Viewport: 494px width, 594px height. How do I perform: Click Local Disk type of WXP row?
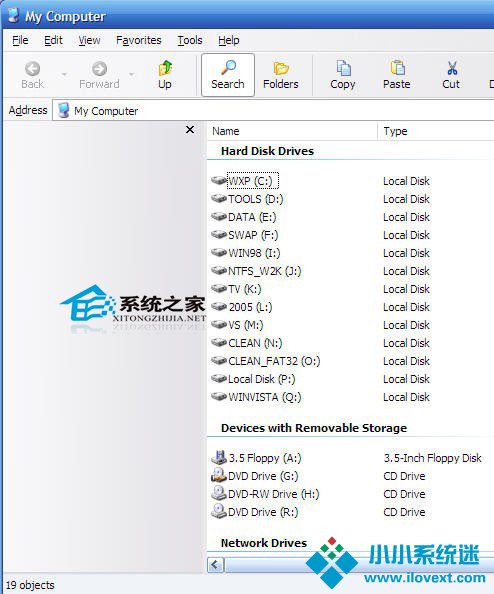pyautogui.click(x=406, y=181)
